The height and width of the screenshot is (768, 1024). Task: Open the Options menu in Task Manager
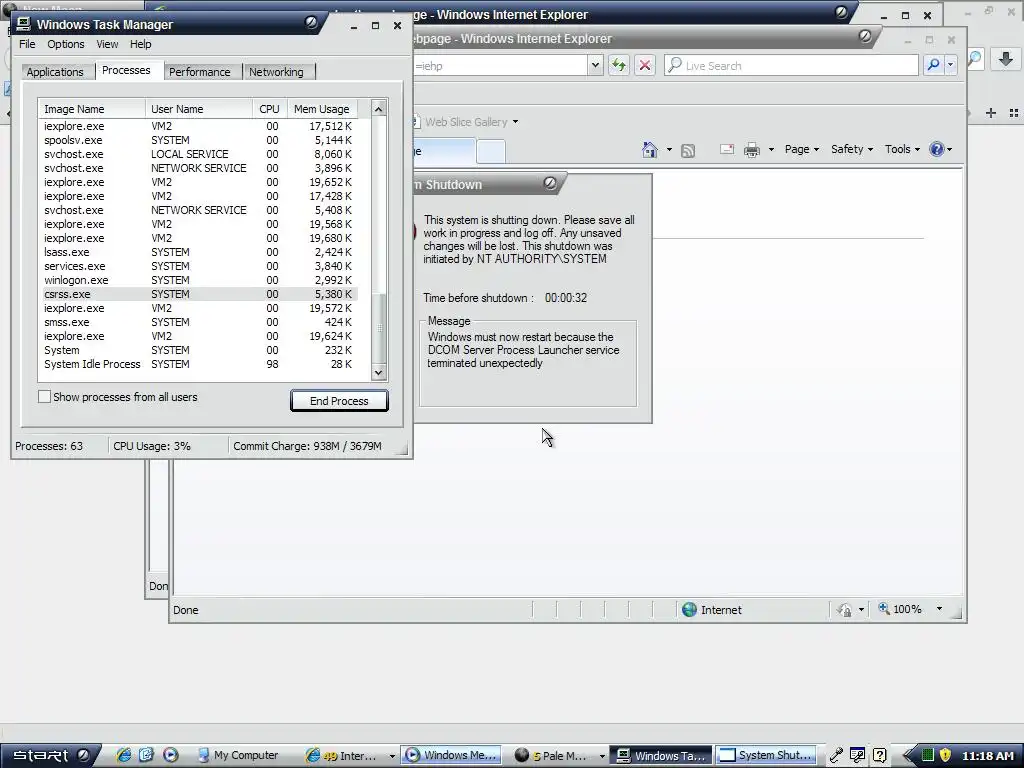pyautogui.click(x=65, y=44)
